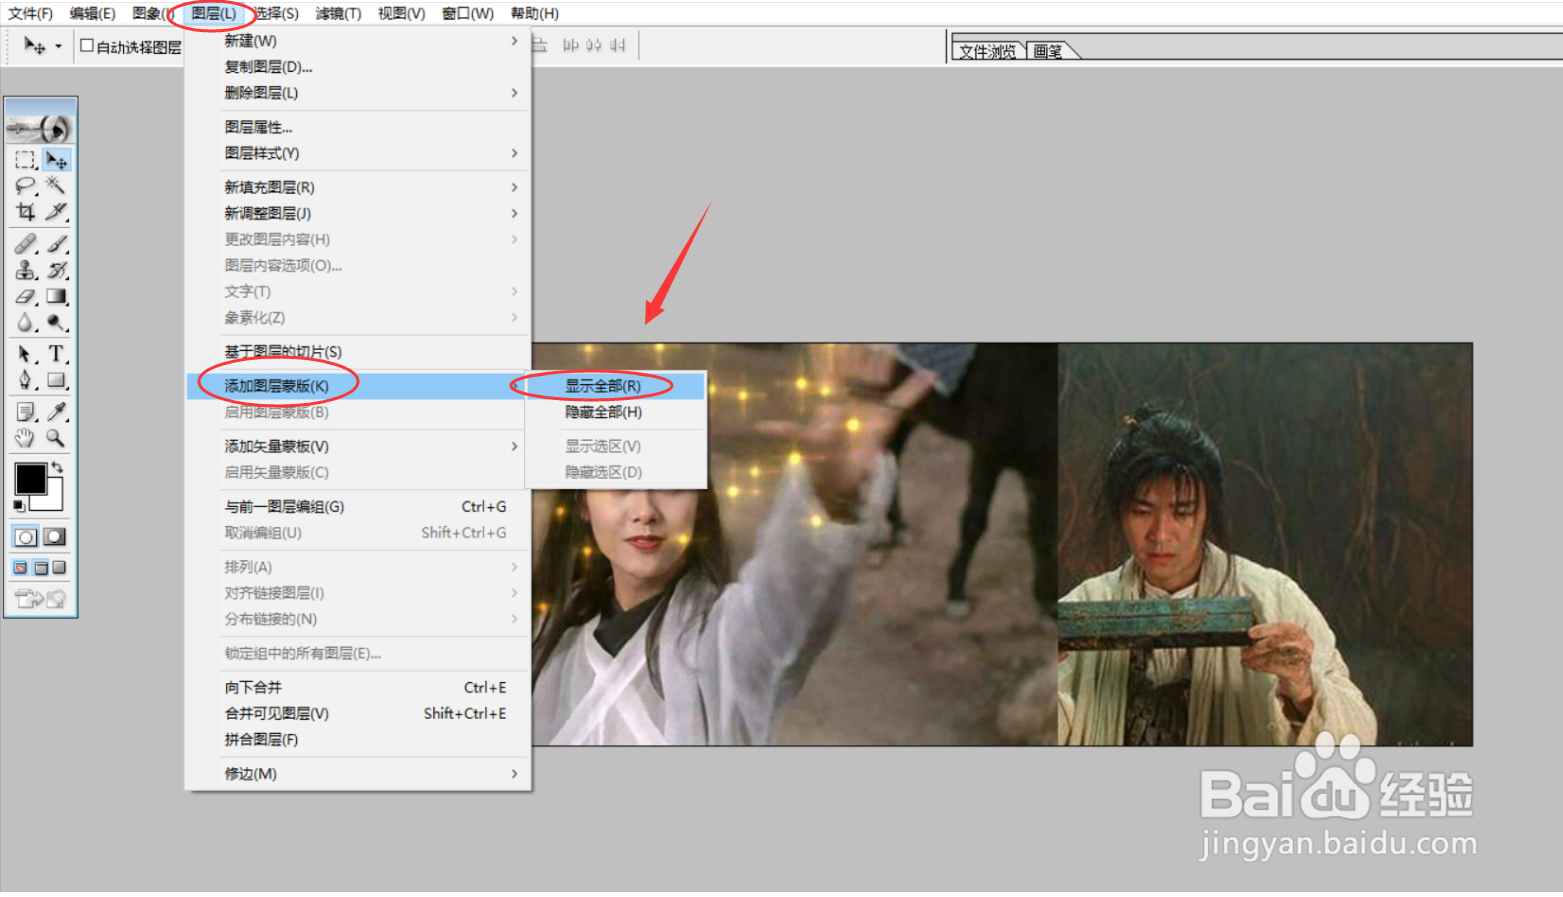Select the Dodge tool
1563x897 pixels.
(x=56, y=322)
